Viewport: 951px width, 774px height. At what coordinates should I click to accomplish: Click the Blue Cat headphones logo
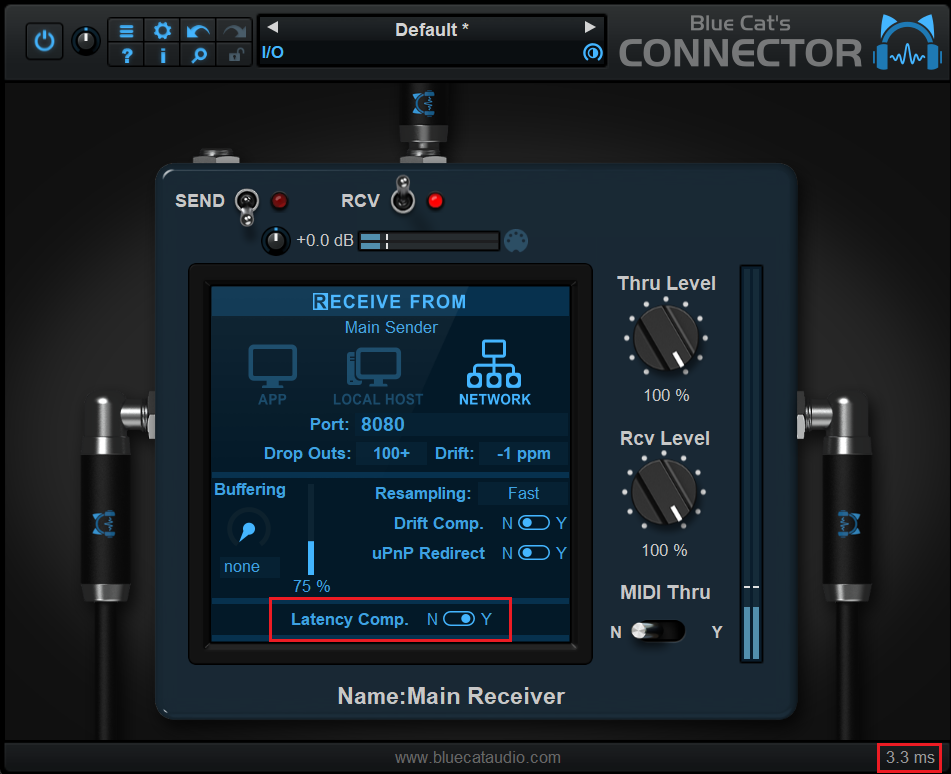point(907,42)
